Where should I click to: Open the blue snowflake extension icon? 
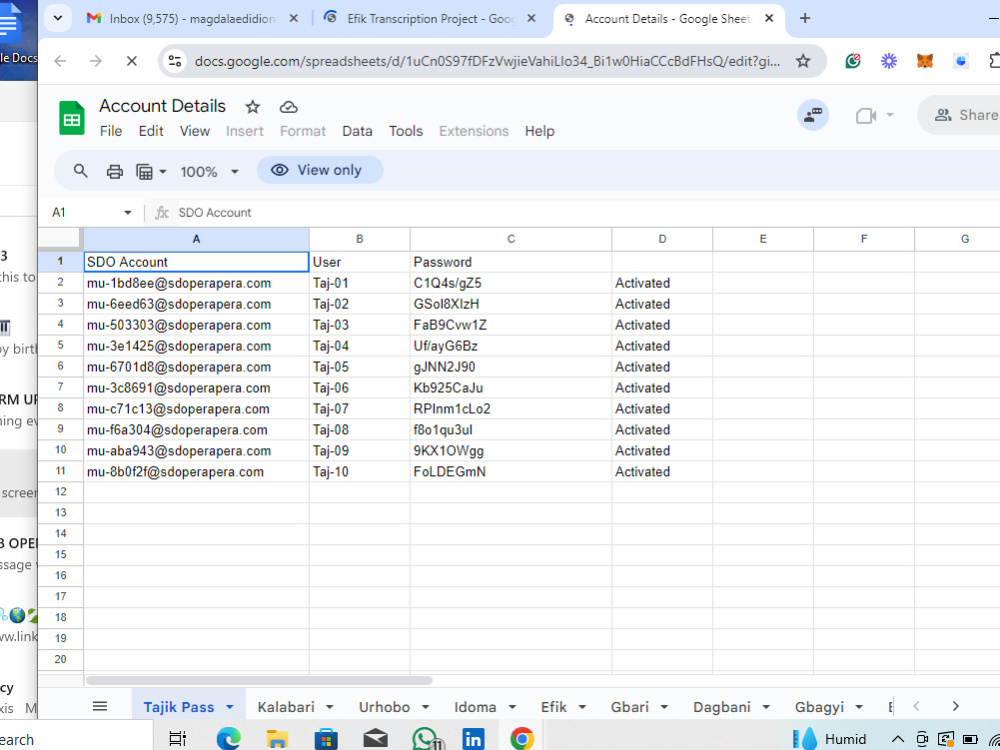coord(888,61)
